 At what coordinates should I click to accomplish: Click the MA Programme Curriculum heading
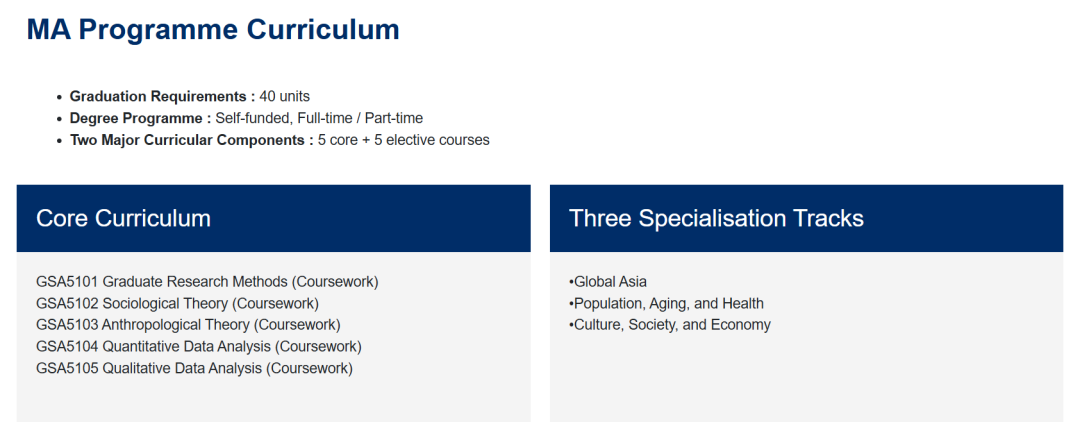tap(213, 30)
